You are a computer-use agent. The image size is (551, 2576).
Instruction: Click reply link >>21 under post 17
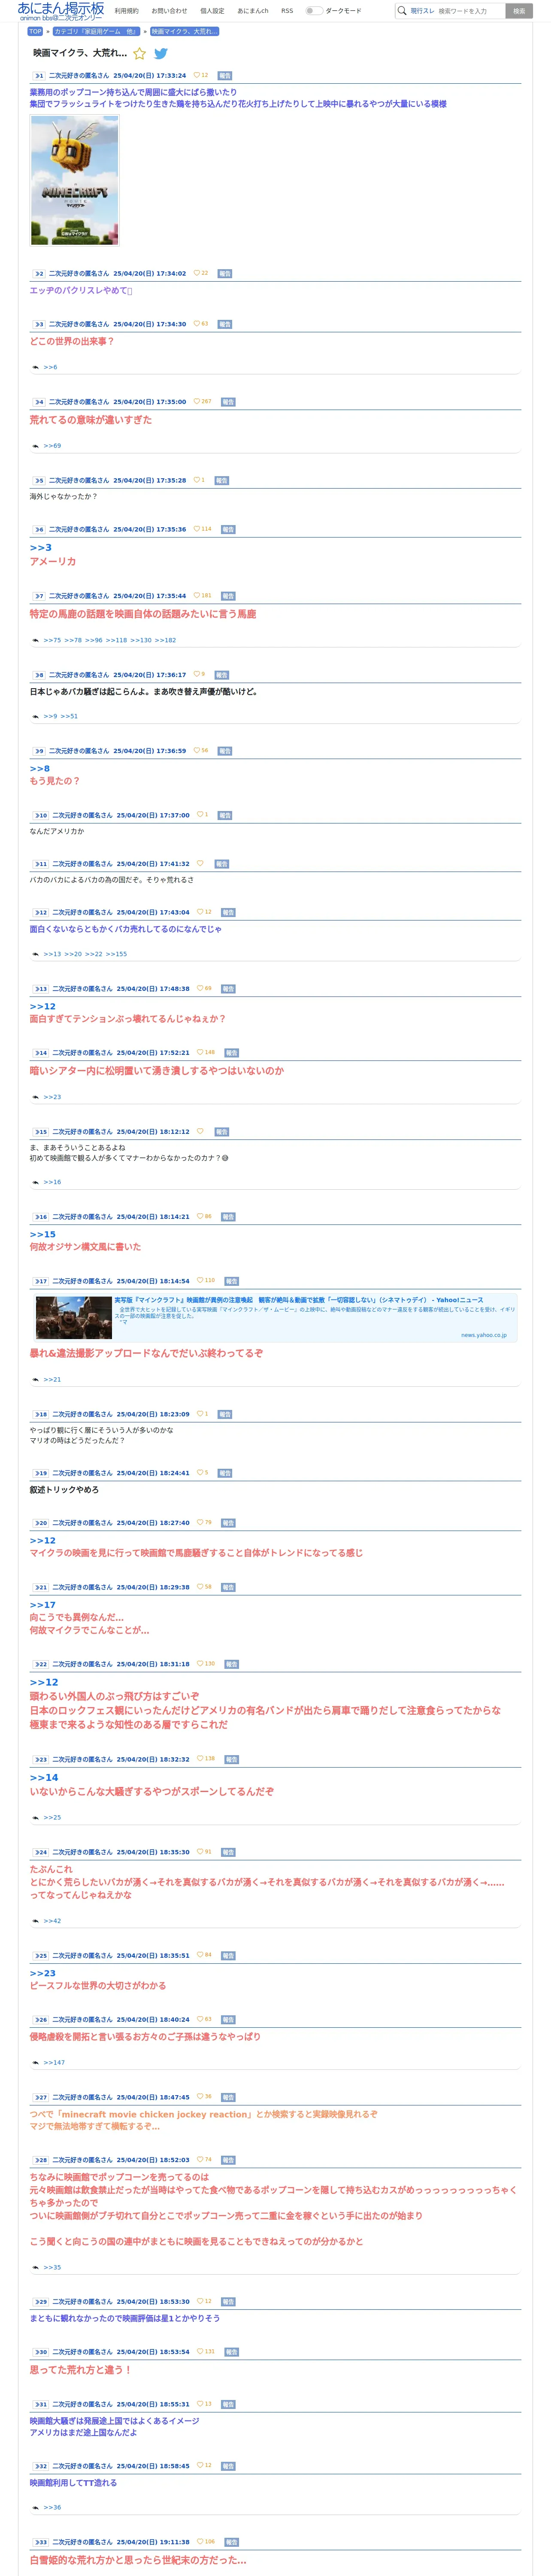[x=52, y=1379]
